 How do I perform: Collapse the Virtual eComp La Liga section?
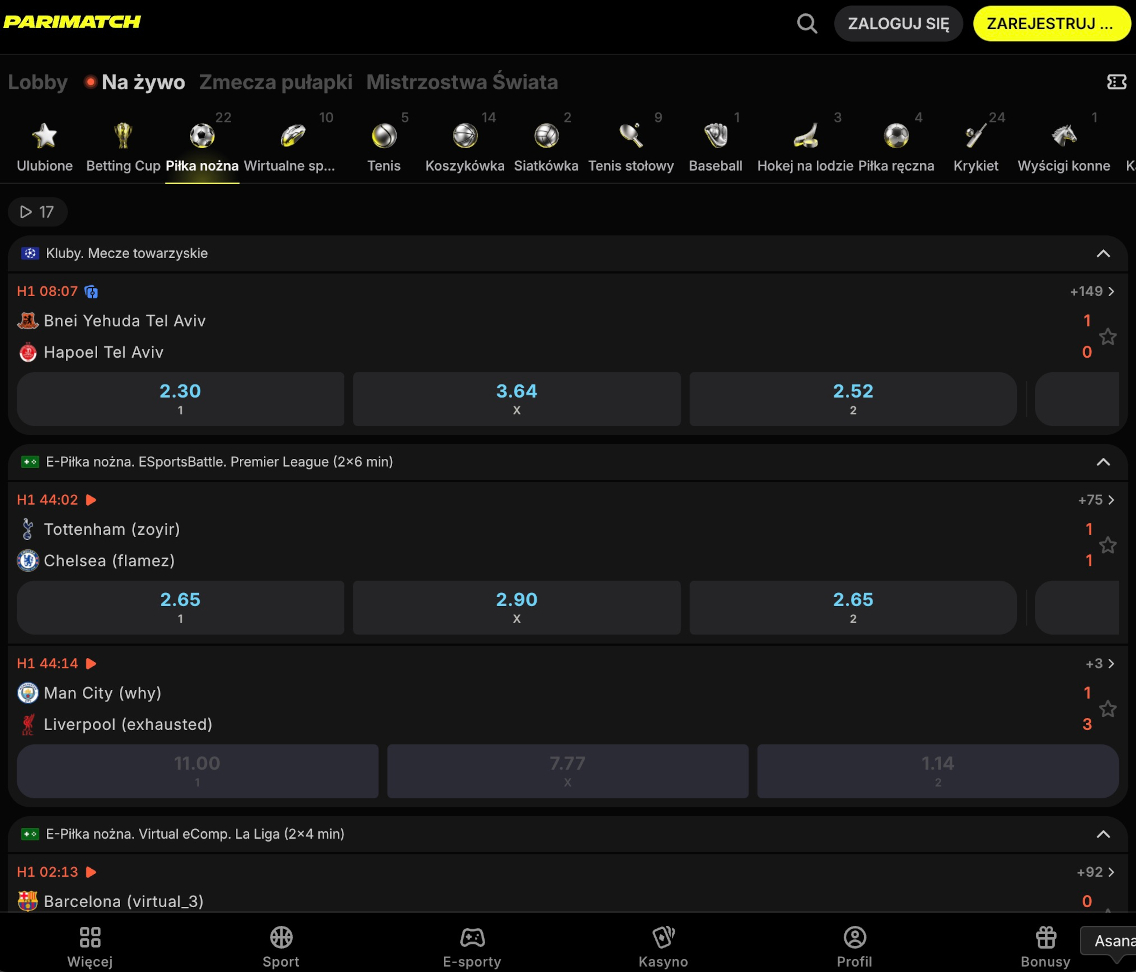click(x=1103, y=834)
